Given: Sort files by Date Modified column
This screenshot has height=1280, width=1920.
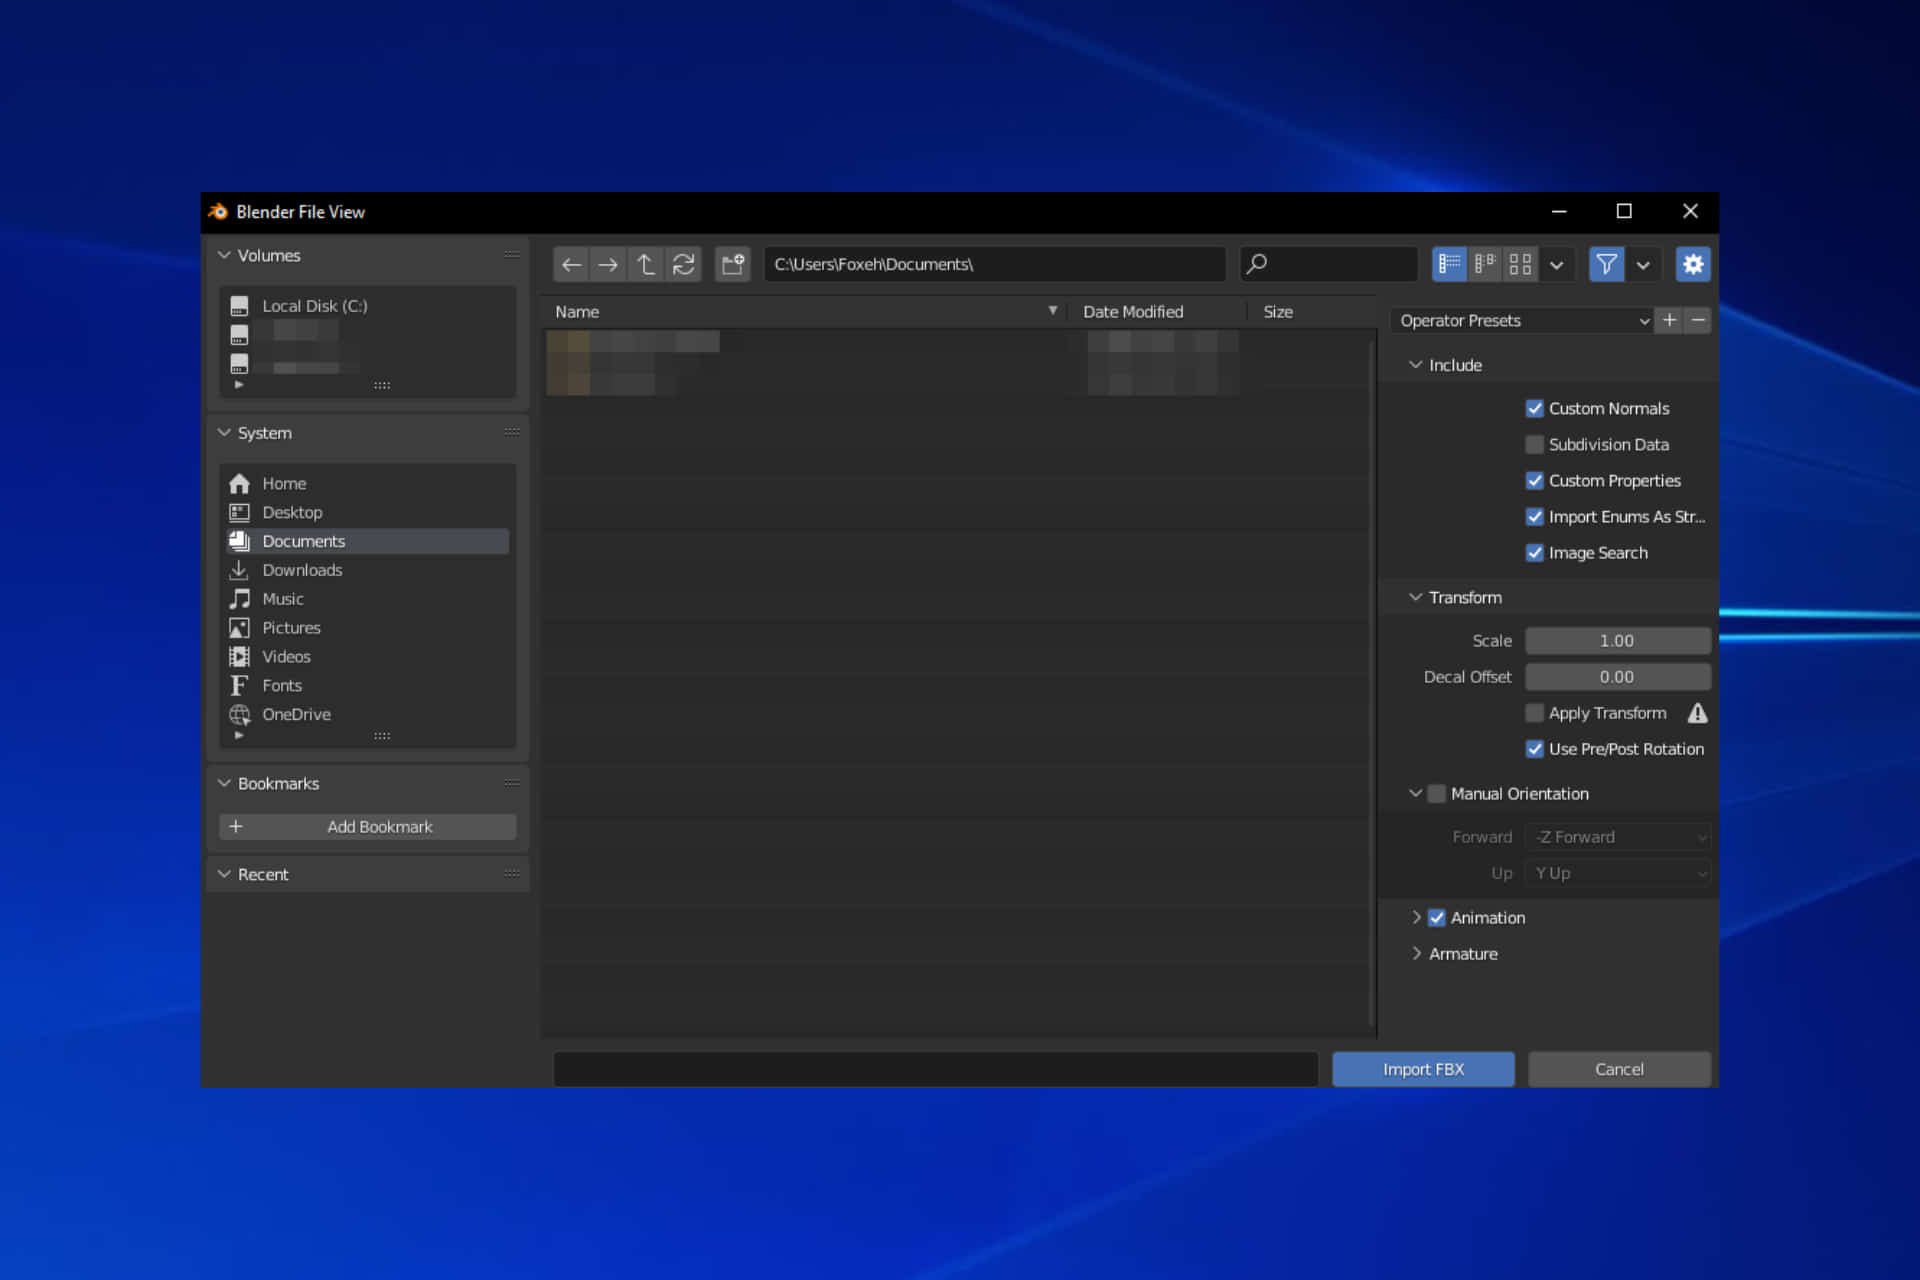Looking at the screenshot, I should click(x=1158, y=312).
